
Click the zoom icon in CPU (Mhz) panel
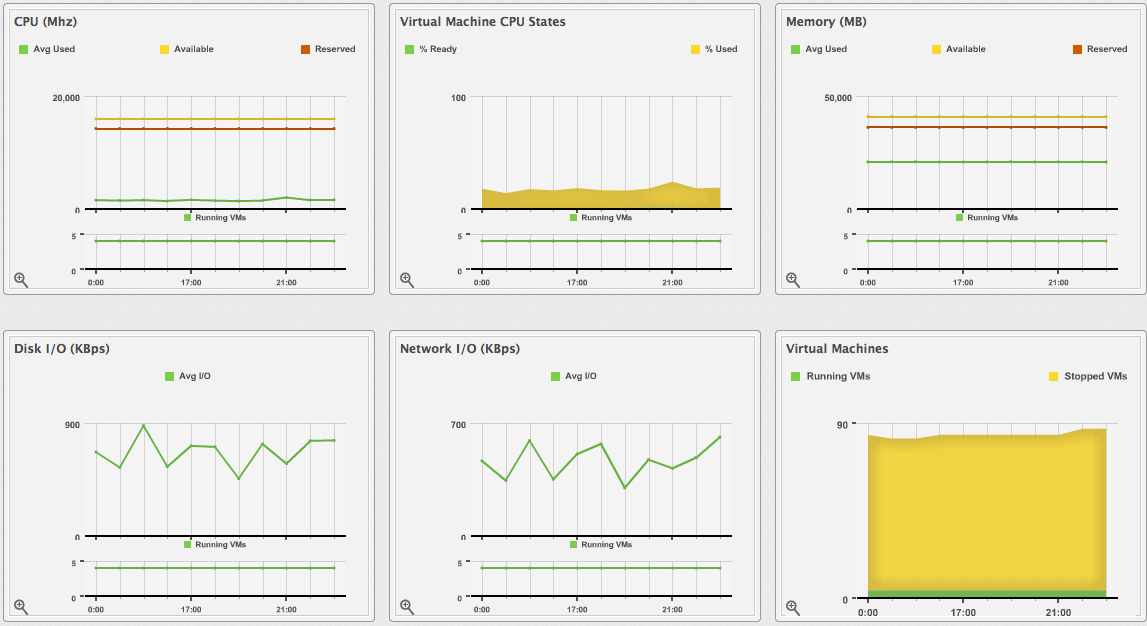(21, 280)
